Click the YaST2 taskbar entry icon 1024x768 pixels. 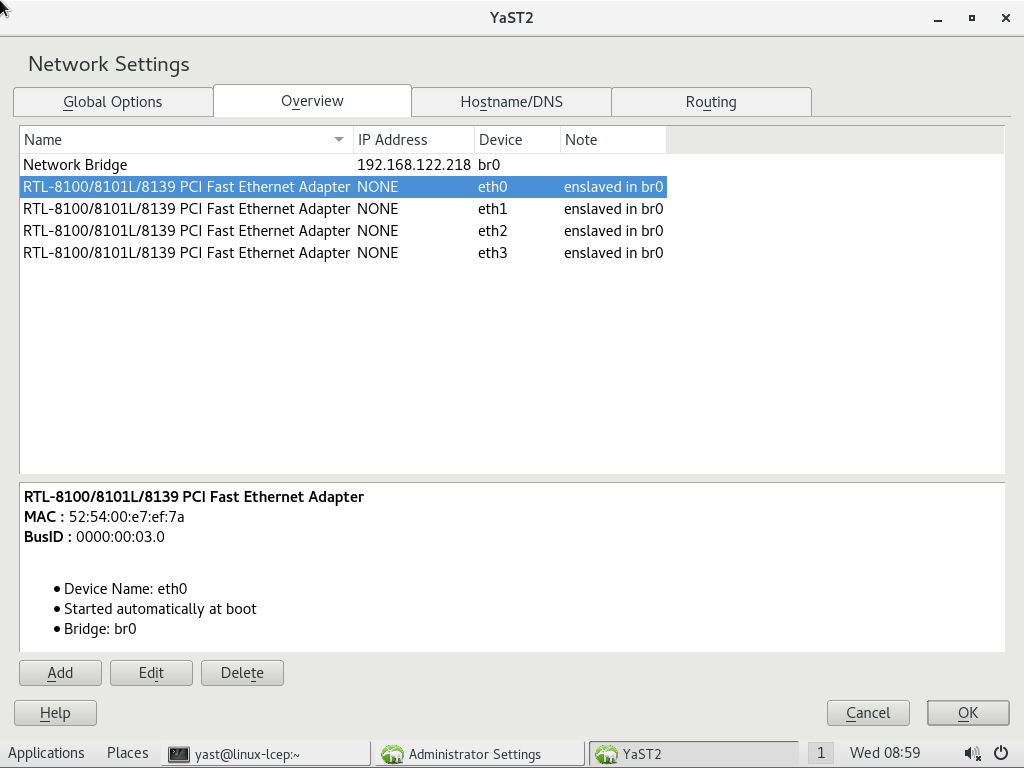click(606, 755)
